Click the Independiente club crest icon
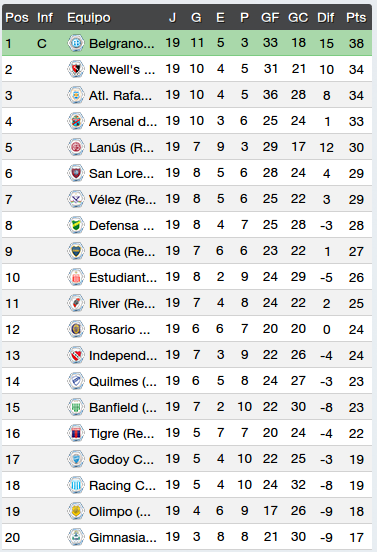The image size is (377, 552). (76, 356)
